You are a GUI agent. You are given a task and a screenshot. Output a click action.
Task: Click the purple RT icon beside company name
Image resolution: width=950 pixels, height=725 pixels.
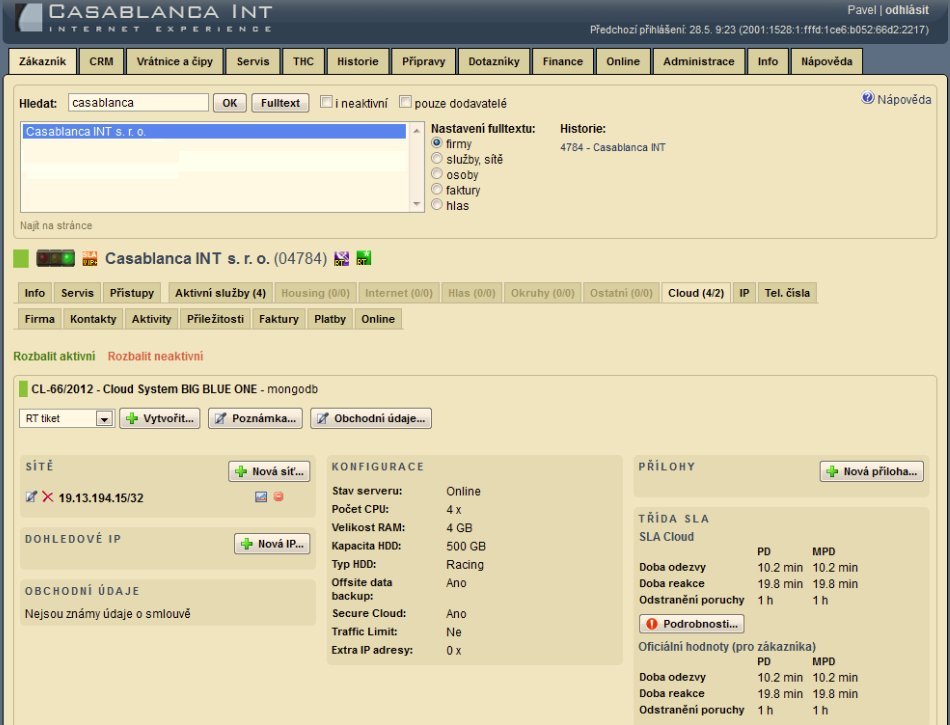[342, 259]
